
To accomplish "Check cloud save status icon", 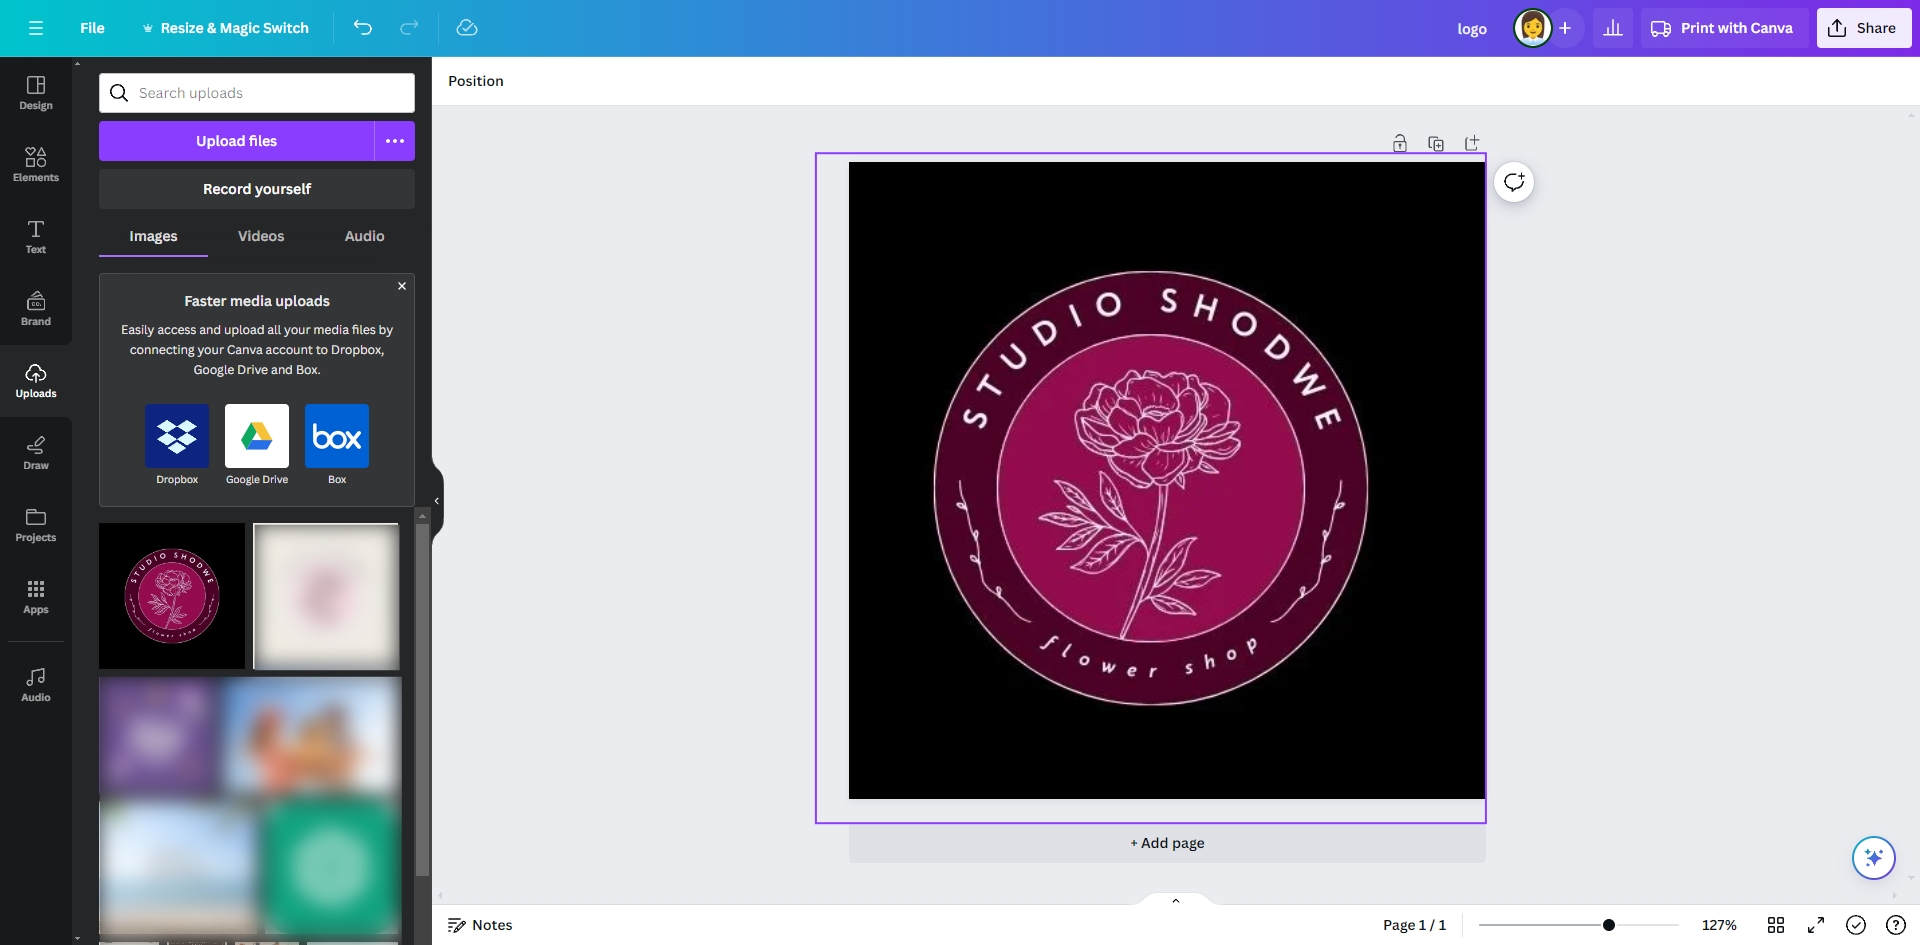I will tap(467, 28).
